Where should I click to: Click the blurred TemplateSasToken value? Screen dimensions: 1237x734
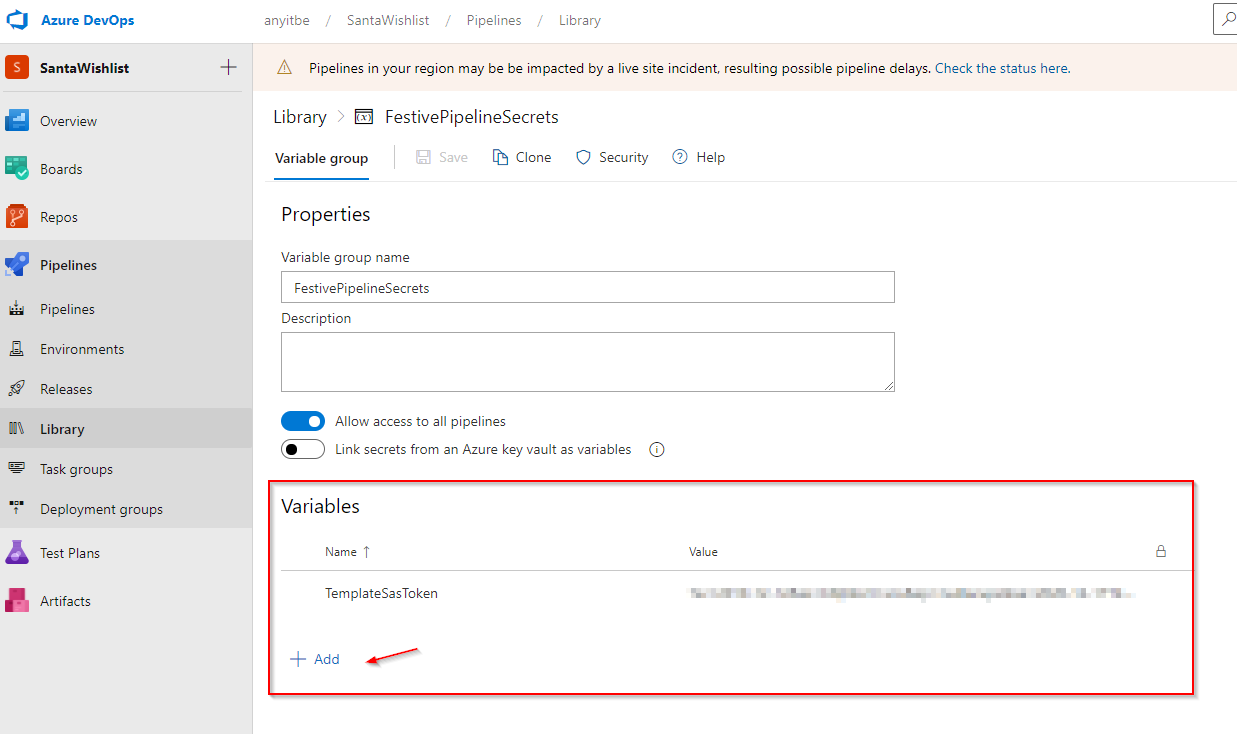(911, 594)
